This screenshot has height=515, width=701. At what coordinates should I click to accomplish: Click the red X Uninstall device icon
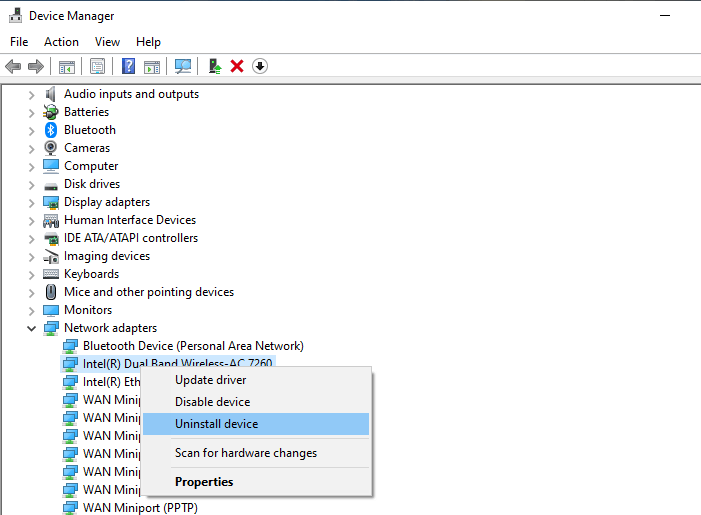(237, 66)
